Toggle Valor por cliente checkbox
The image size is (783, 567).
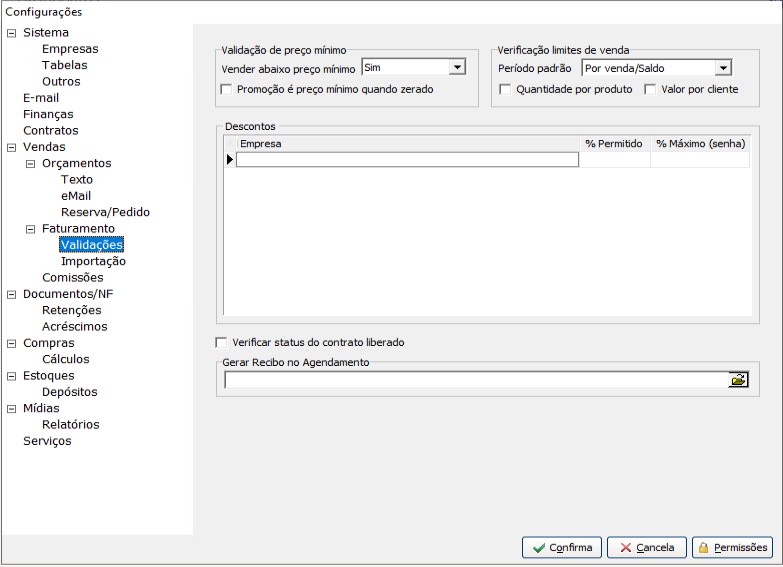650,89
